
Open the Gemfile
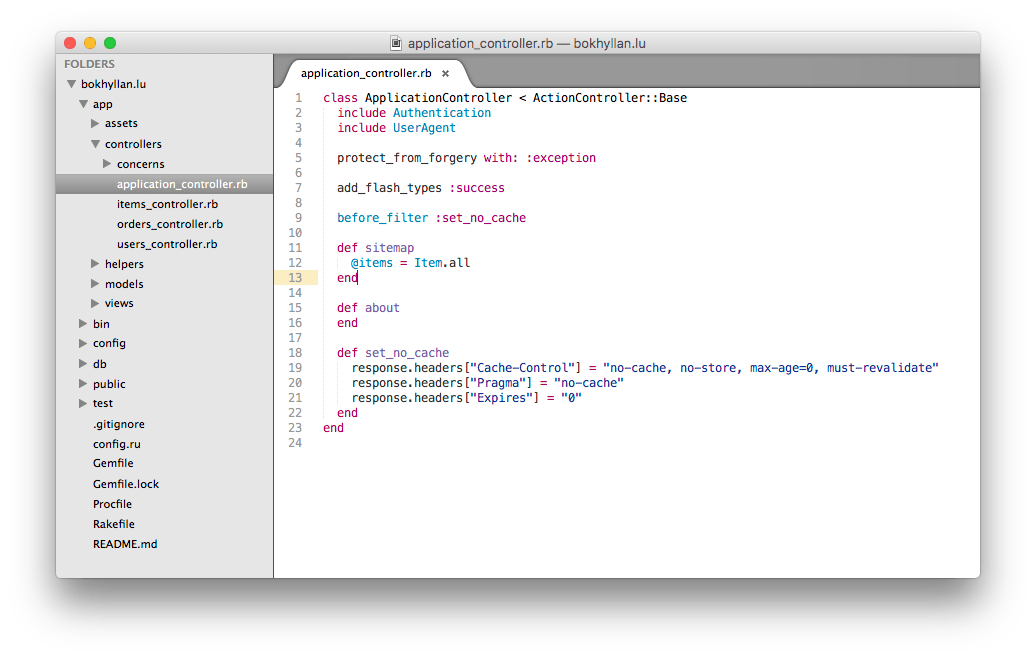[113, 463]
